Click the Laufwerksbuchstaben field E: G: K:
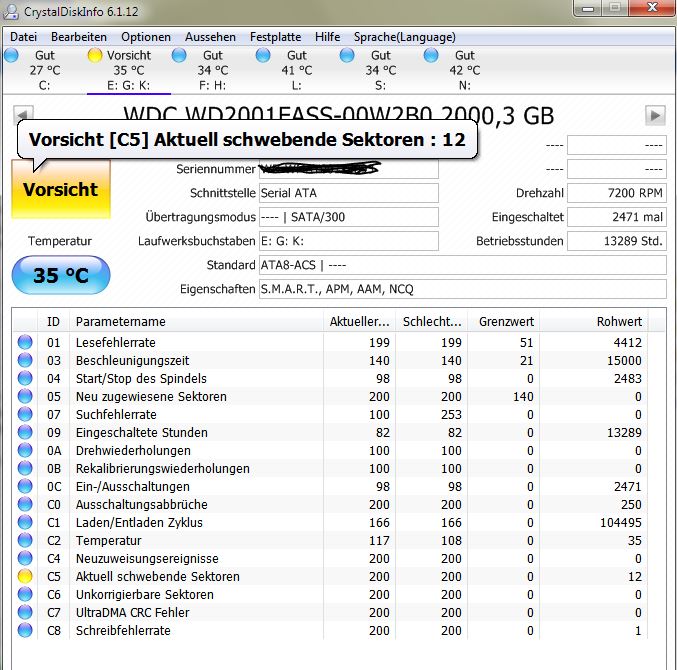Screen dimensions: 677x670 click(x=349, y=241)
